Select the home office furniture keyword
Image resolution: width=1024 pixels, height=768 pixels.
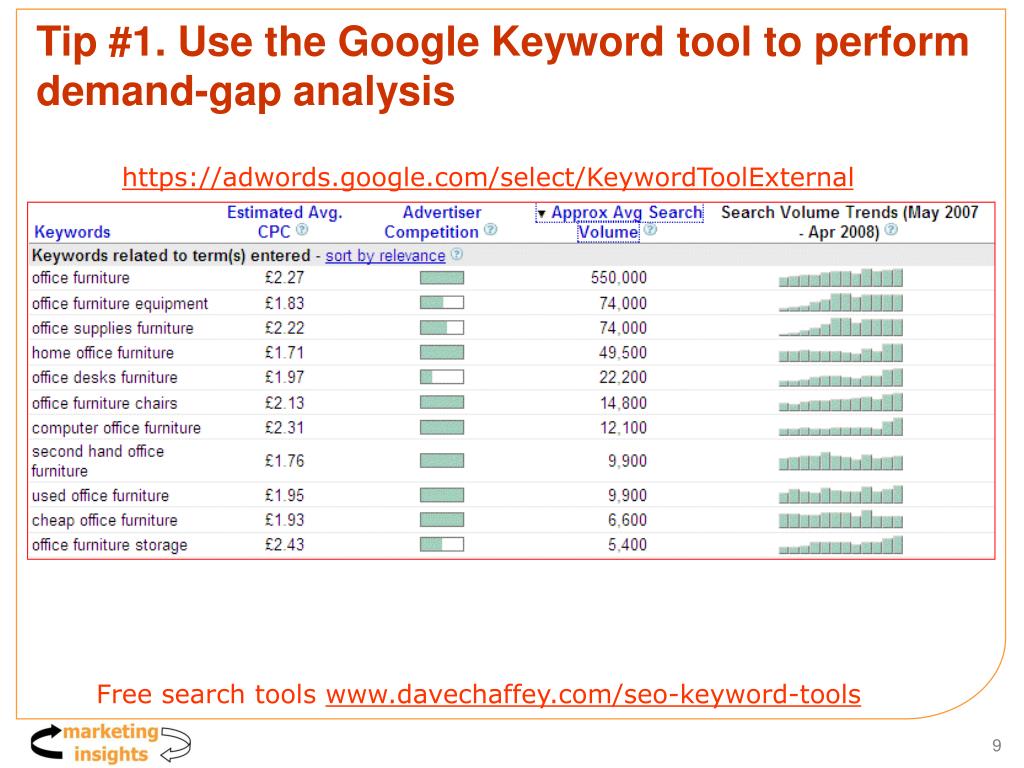[x=103, y=353]
